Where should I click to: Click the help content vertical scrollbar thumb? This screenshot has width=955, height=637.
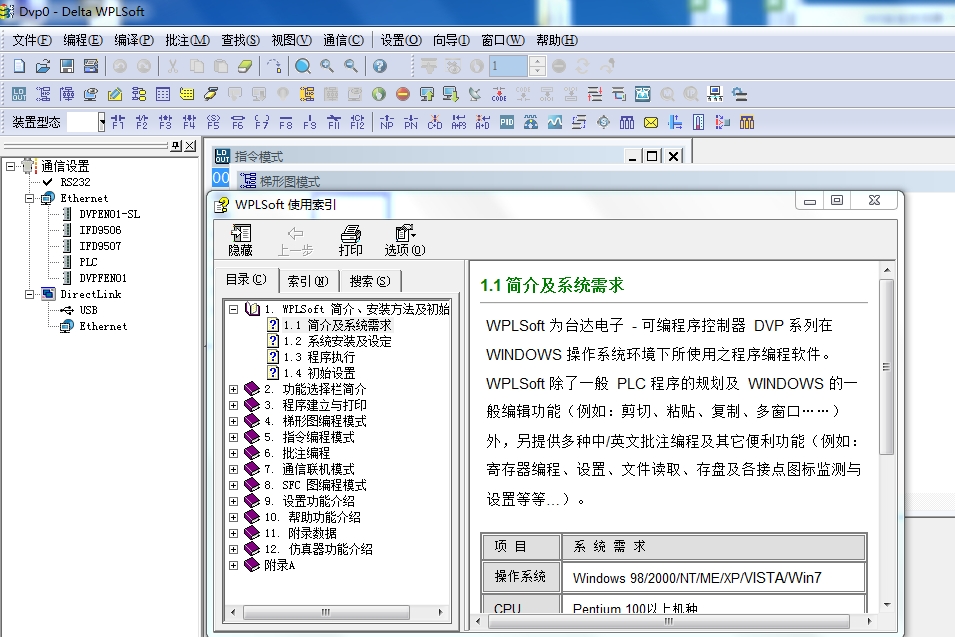coord(887,367)
